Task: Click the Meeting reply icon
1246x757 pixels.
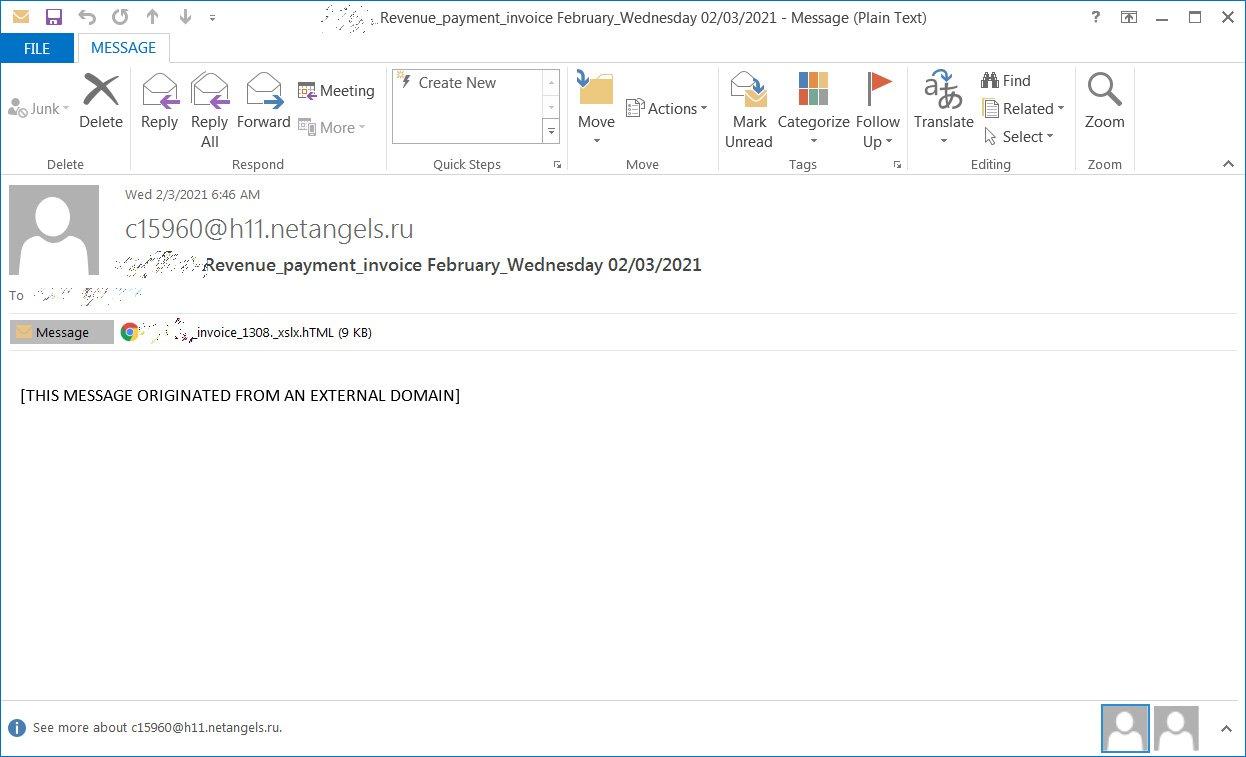Action: [336, 91]
